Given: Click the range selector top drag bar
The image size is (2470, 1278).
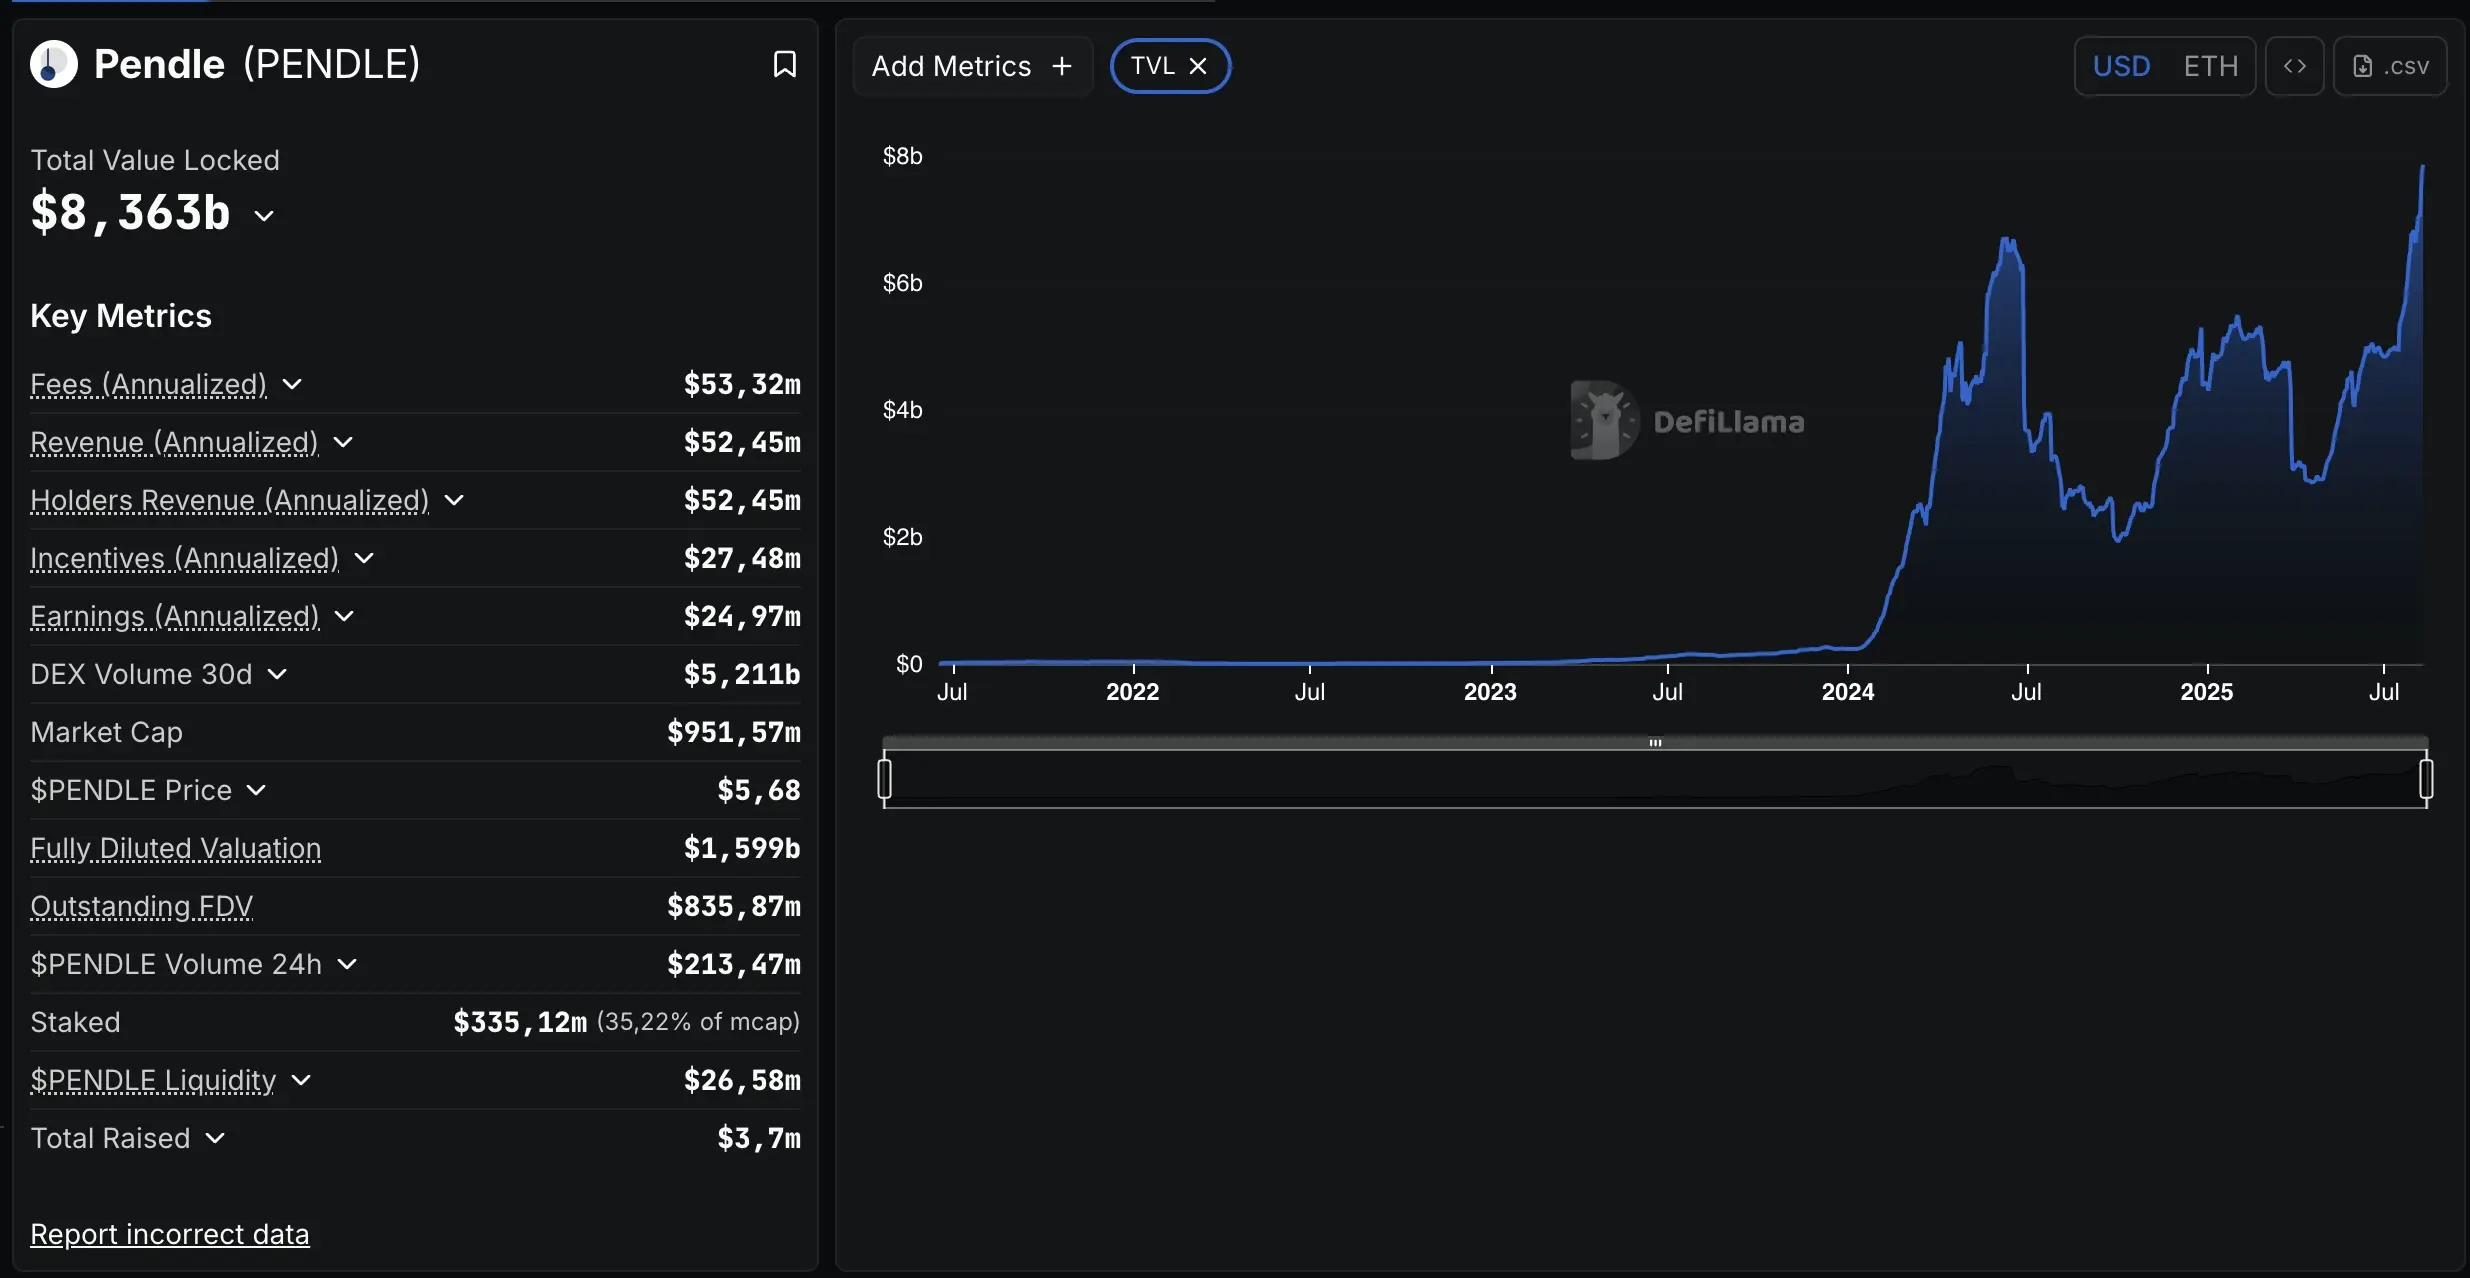Looking at the screenshot, I should [1655, 742].
